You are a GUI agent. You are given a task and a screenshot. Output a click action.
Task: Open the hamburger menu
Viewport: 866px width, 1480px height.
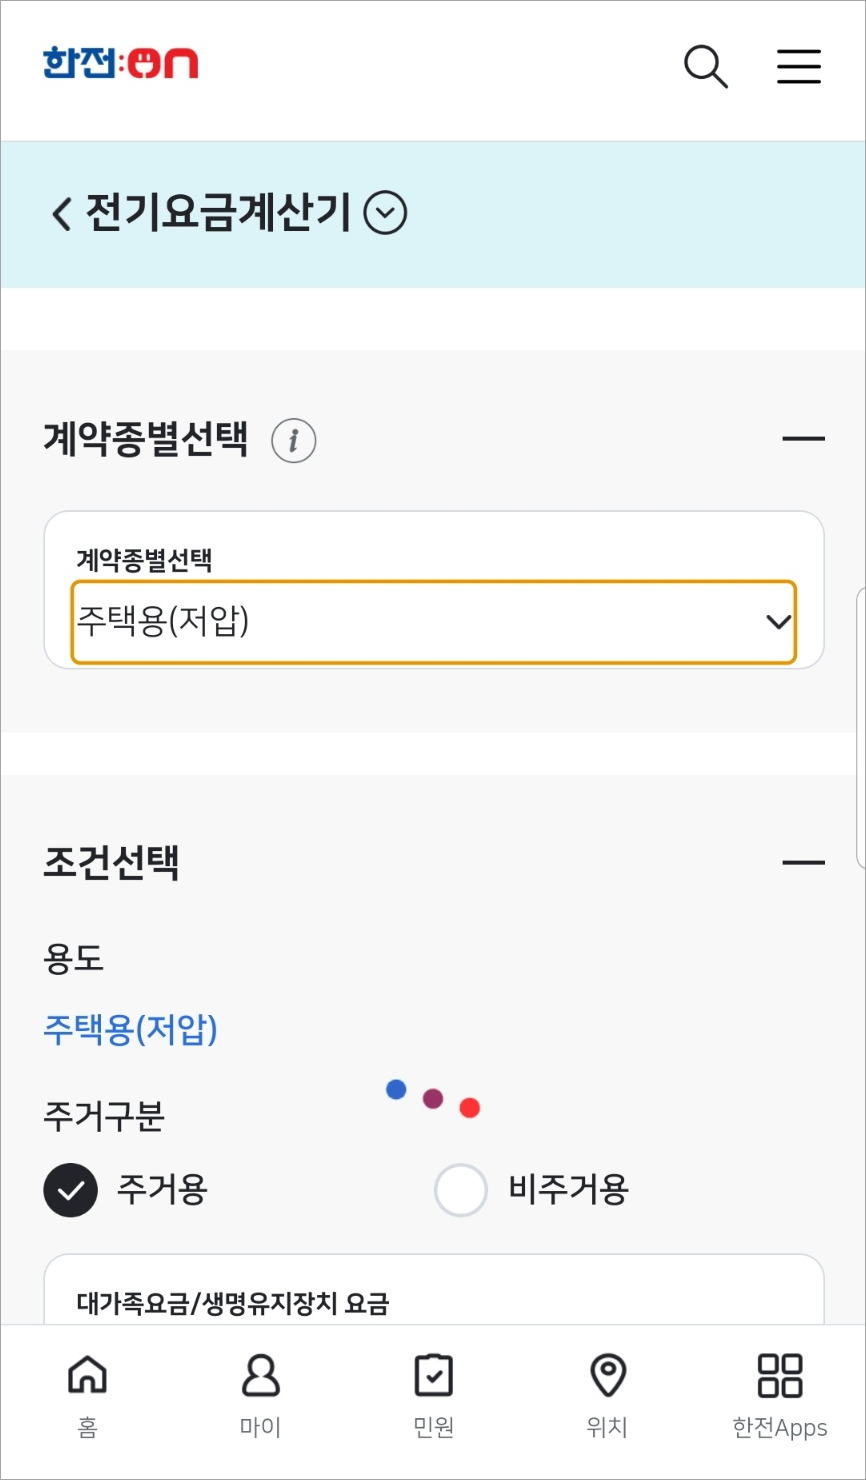[x=798, y=66]
